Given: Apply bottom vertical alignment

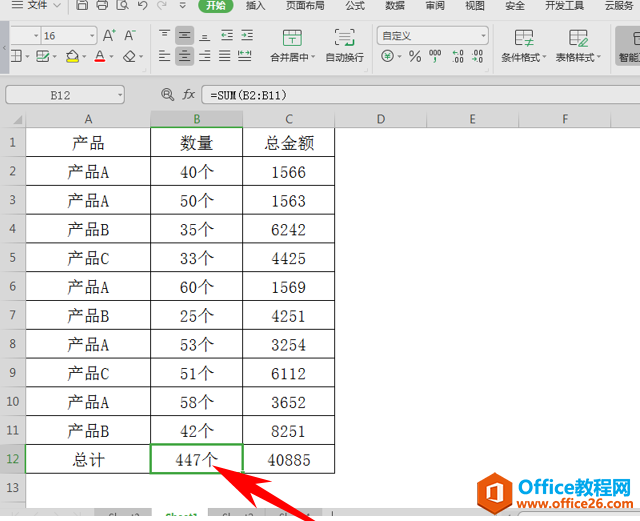Looking at the screenshot, I should [204, 36].
